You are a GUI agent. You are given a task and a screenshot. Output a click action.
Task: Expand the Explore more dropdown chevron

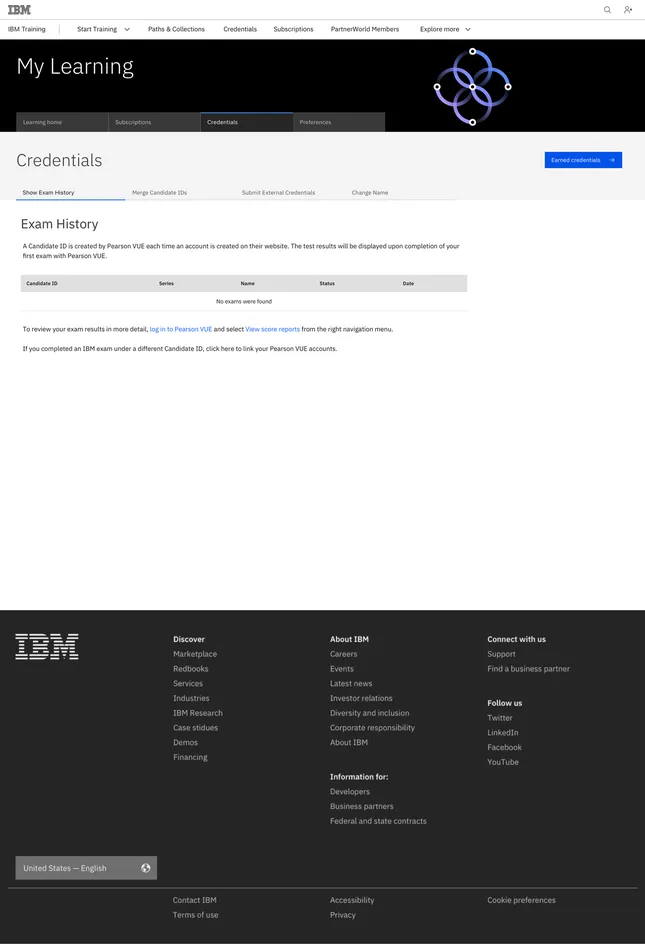[468, 30]
